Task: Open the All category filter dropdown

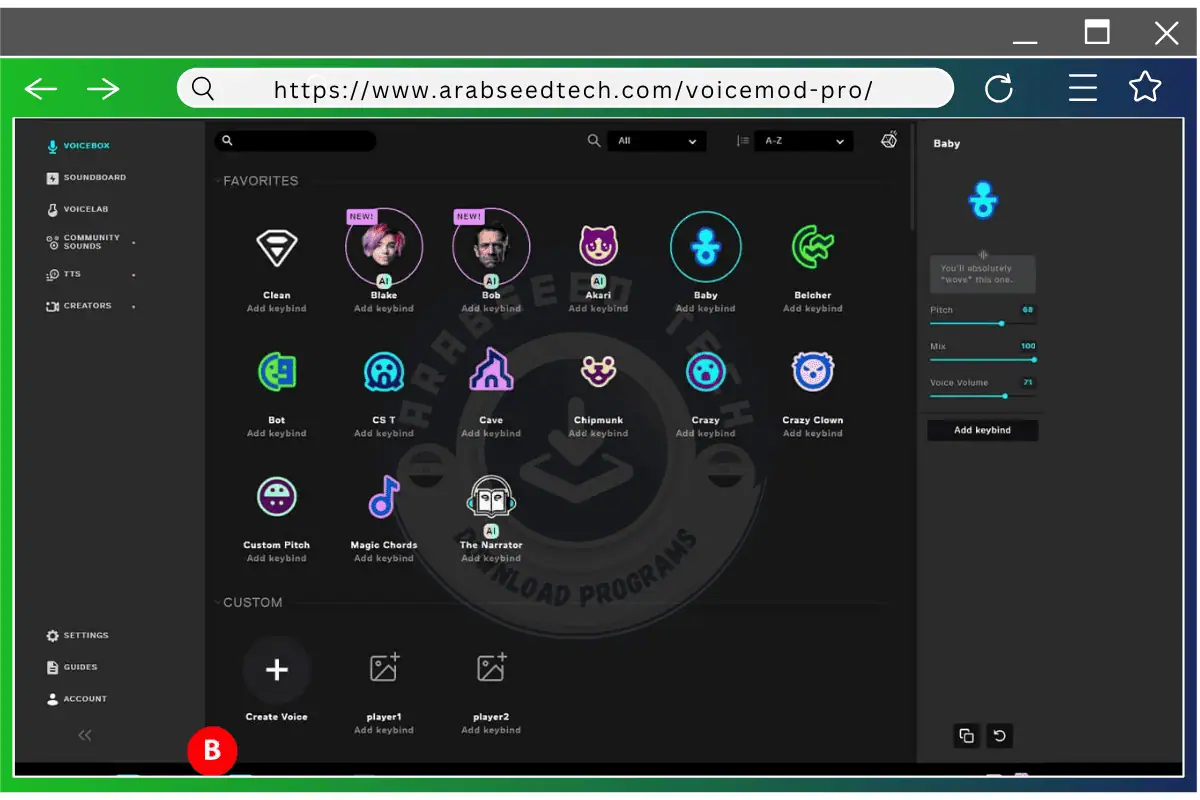Action: click(x=657, y=140)
